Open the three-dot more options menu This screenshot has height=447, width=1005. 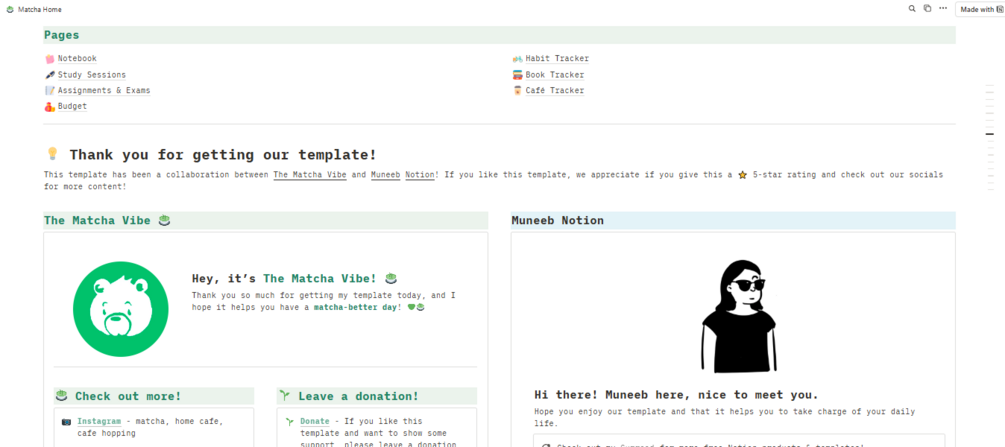pos(943,9)
